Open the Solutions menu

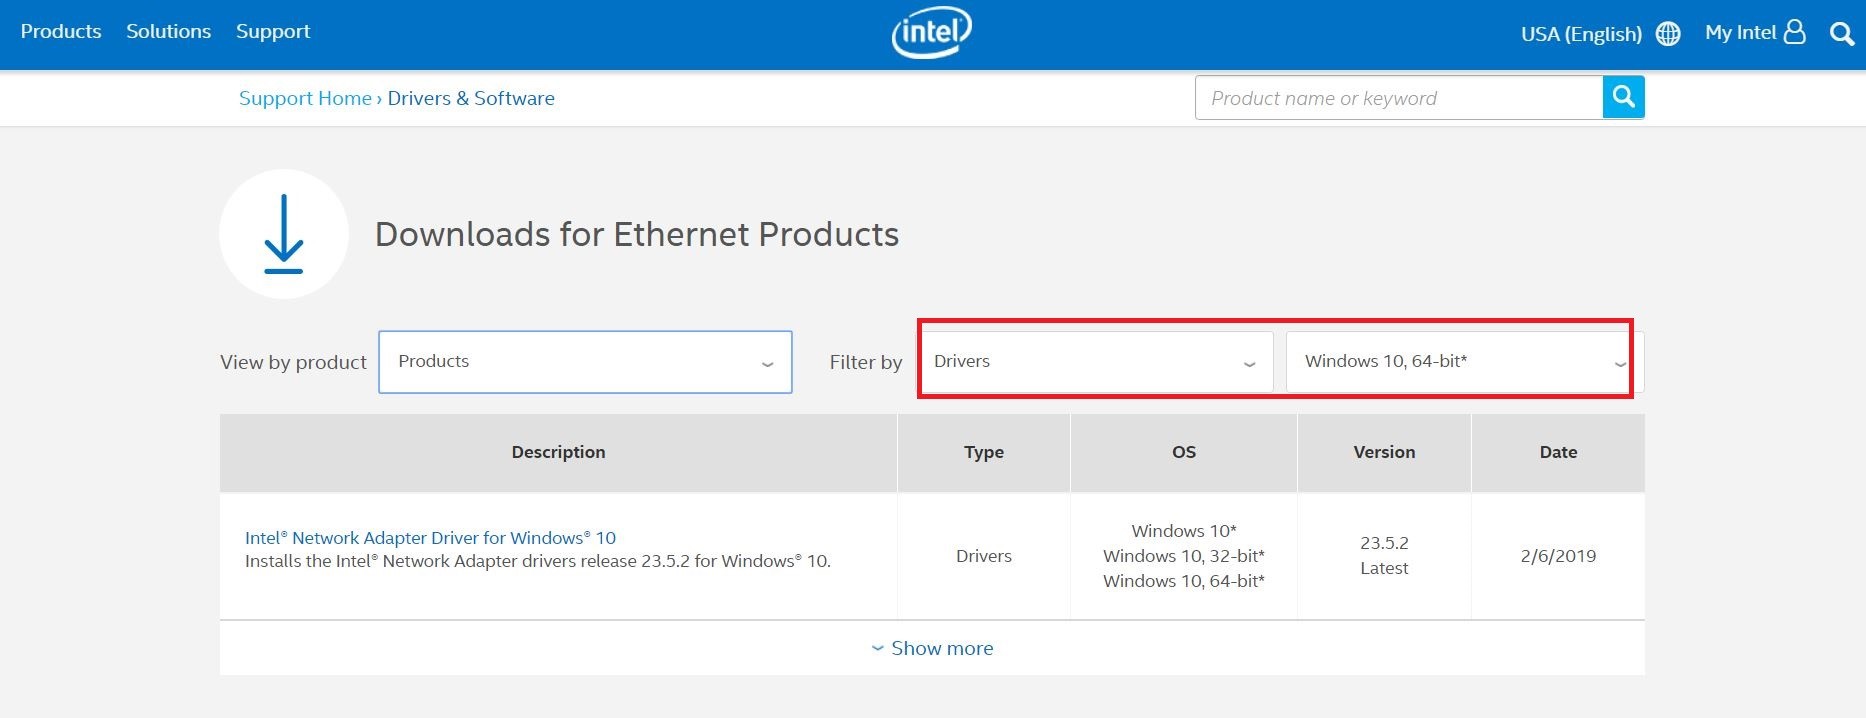(x=168, y=31)
